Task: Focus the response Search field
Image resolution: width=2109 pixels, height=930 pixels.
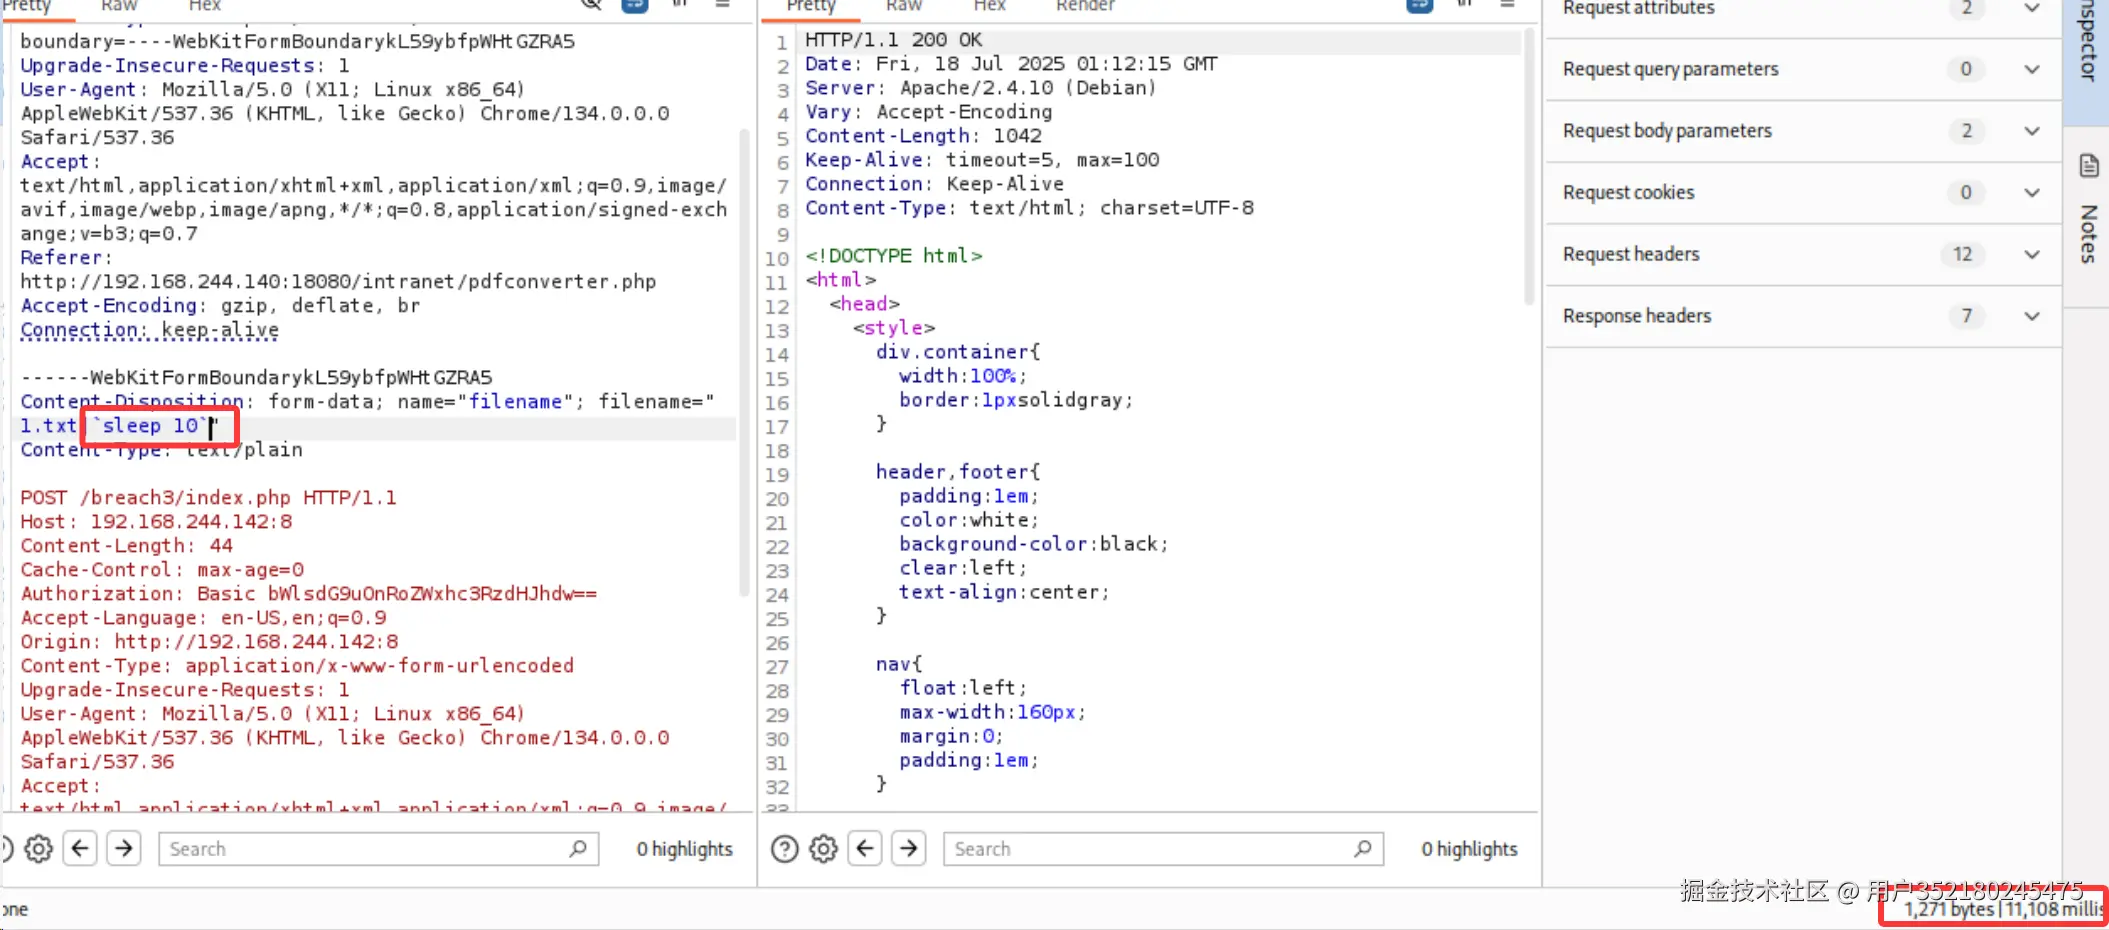Action: click(1164, 849)
